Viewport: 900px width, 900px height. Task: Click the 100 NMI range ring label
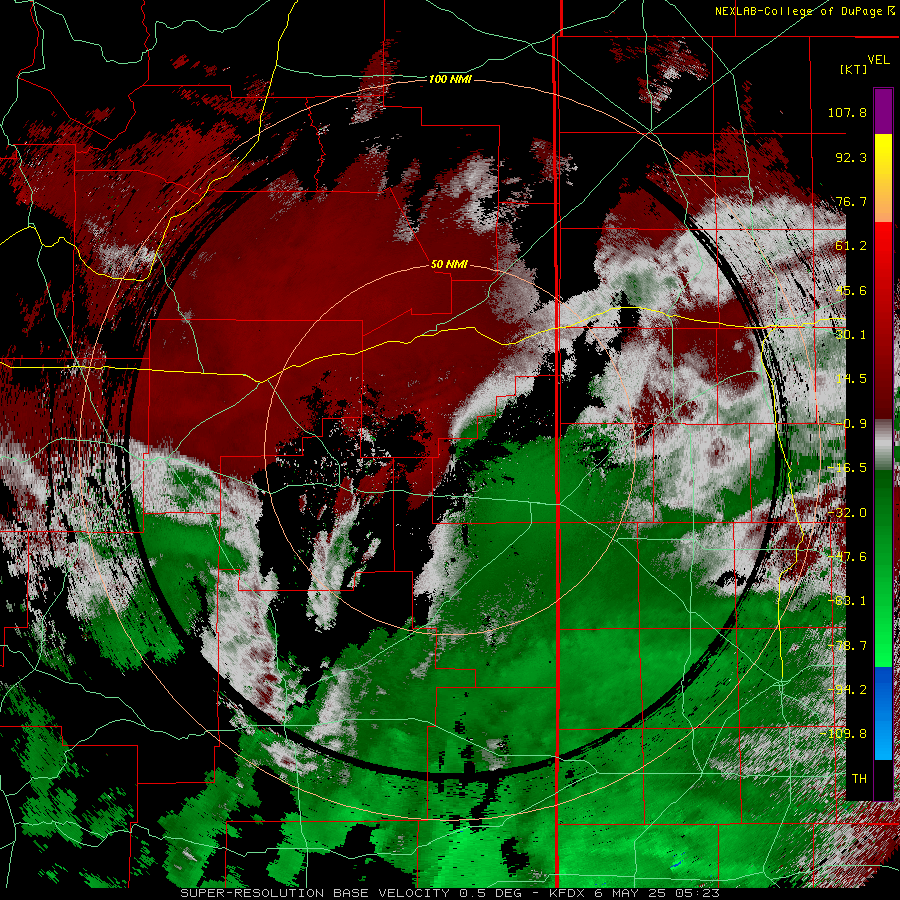click(x=451, y=79)
